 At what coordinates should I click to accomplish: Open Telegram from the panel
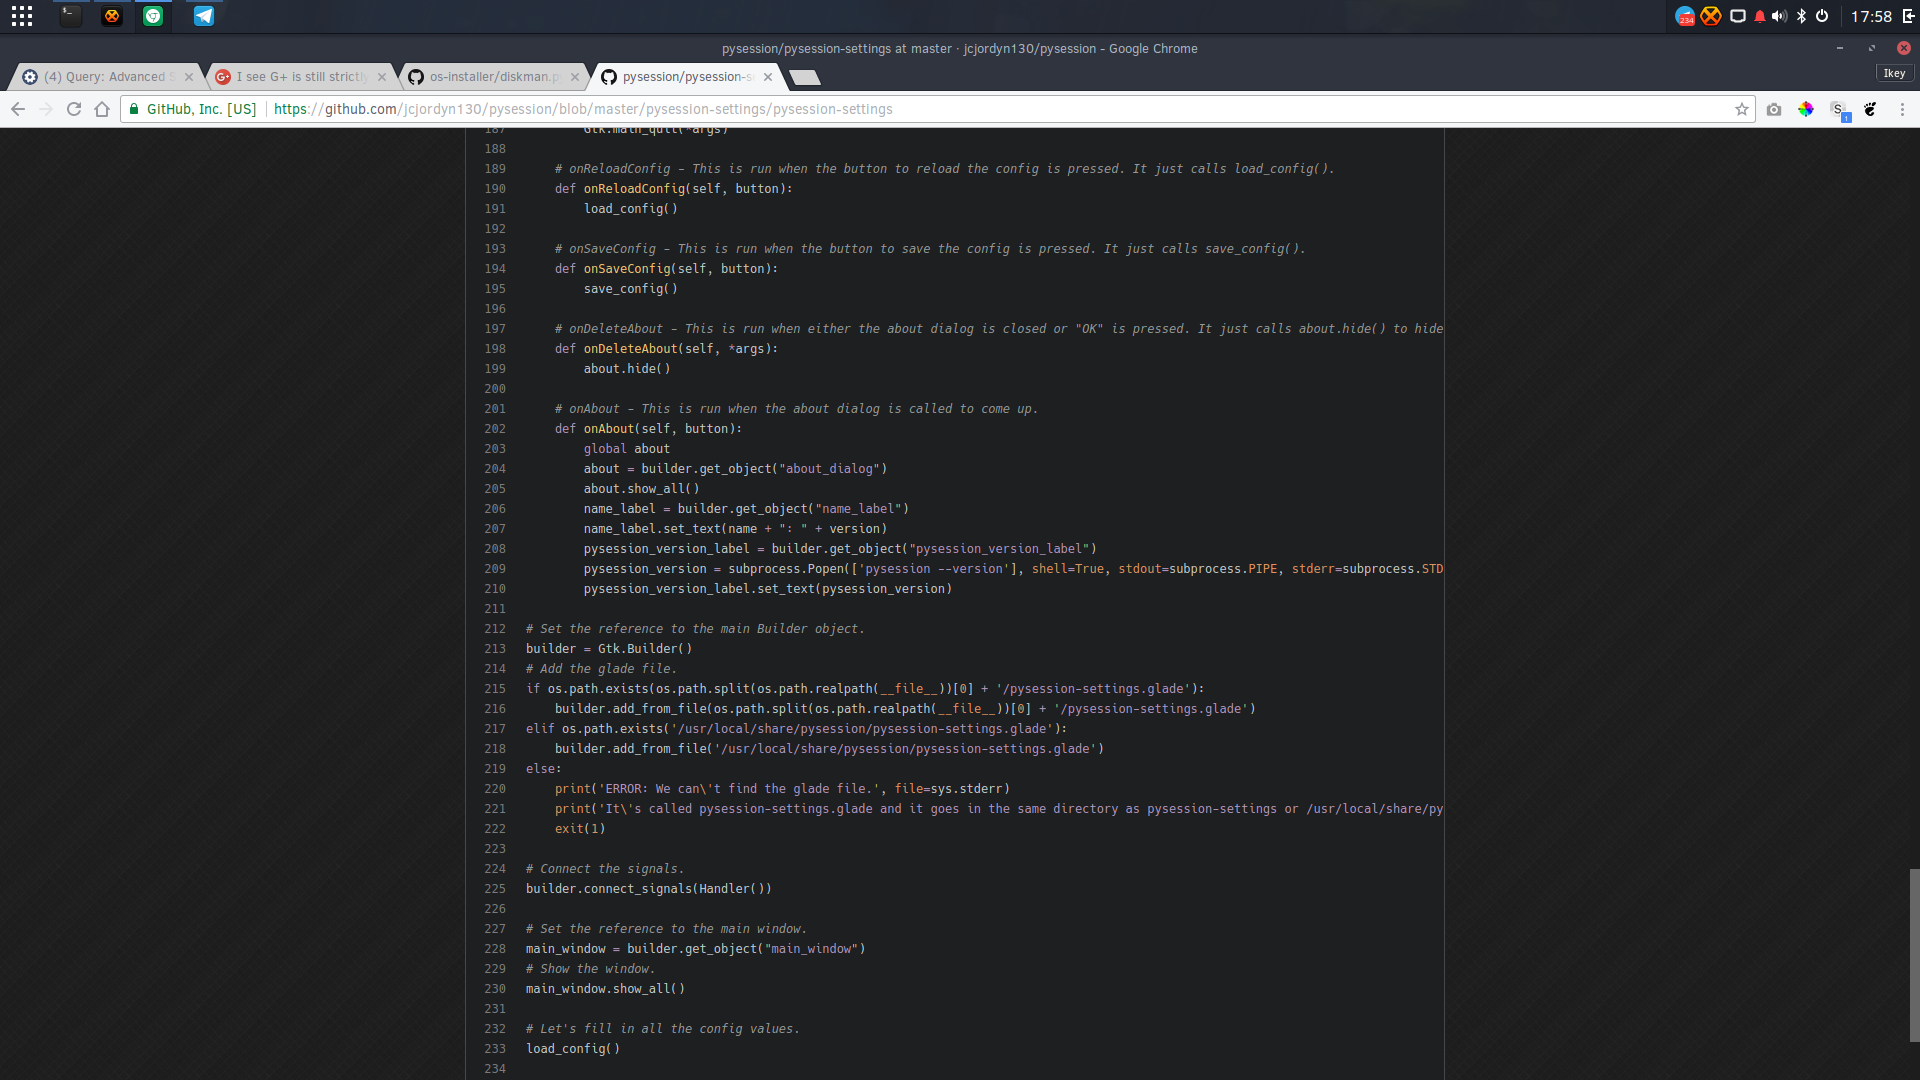point(204,16)
